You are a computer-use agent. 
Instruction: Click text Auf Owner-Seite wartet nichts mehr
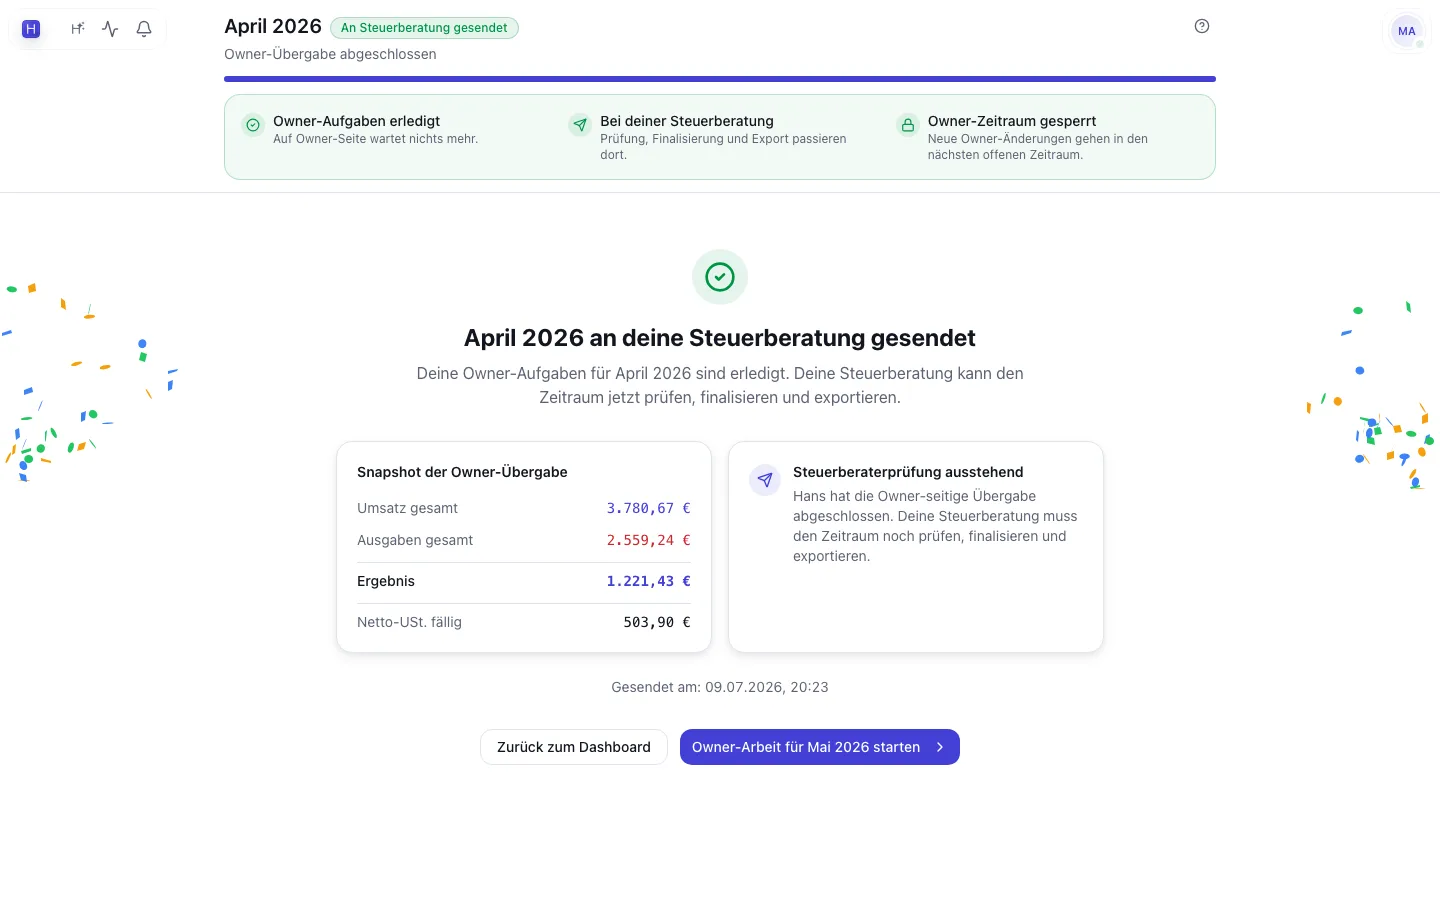[375, 139]
